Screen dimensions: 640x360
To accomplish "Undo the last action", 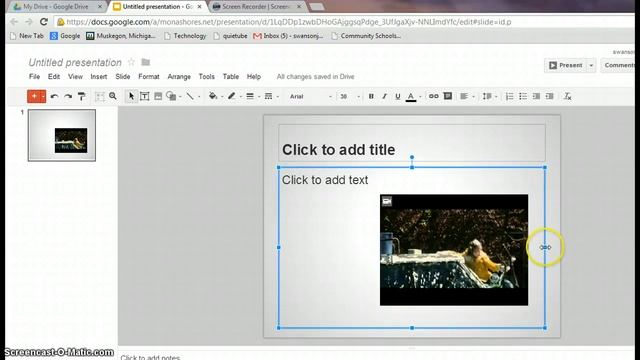I will pos(54,96).
